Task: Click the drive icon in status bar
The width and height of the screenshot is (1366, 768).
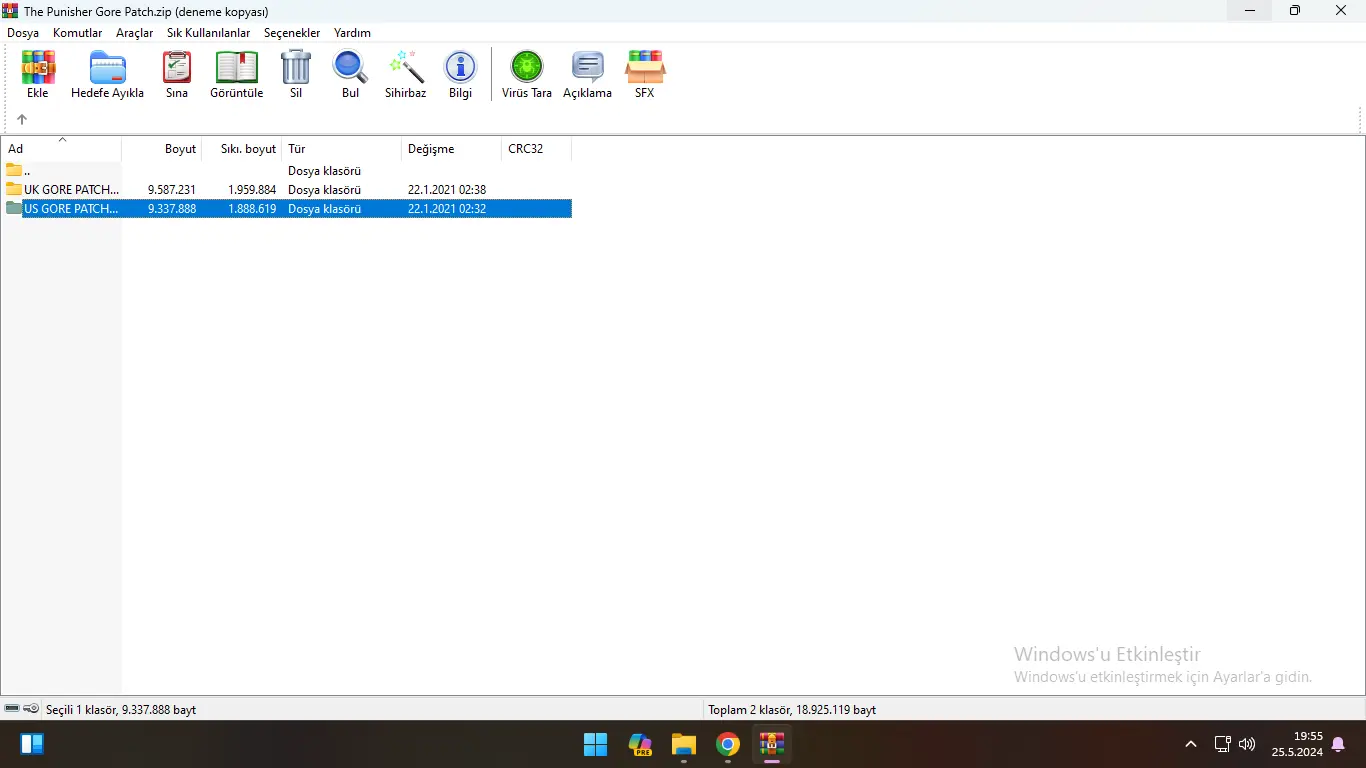Action: coord(12,709)
